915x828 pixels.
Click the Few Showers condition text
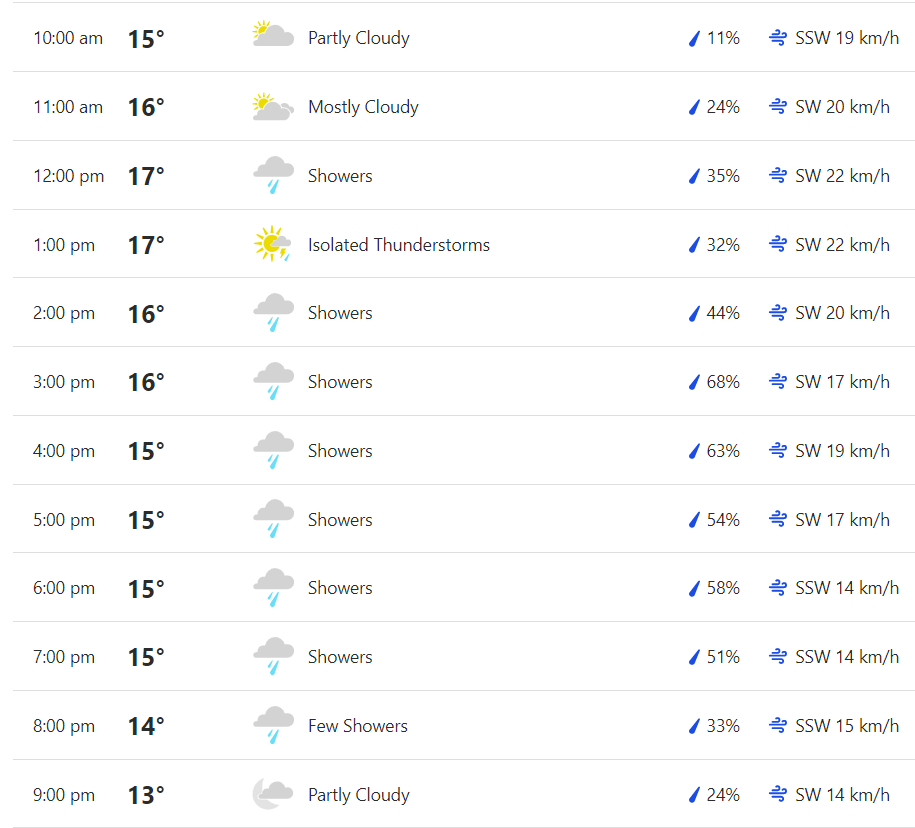[357, 726]
